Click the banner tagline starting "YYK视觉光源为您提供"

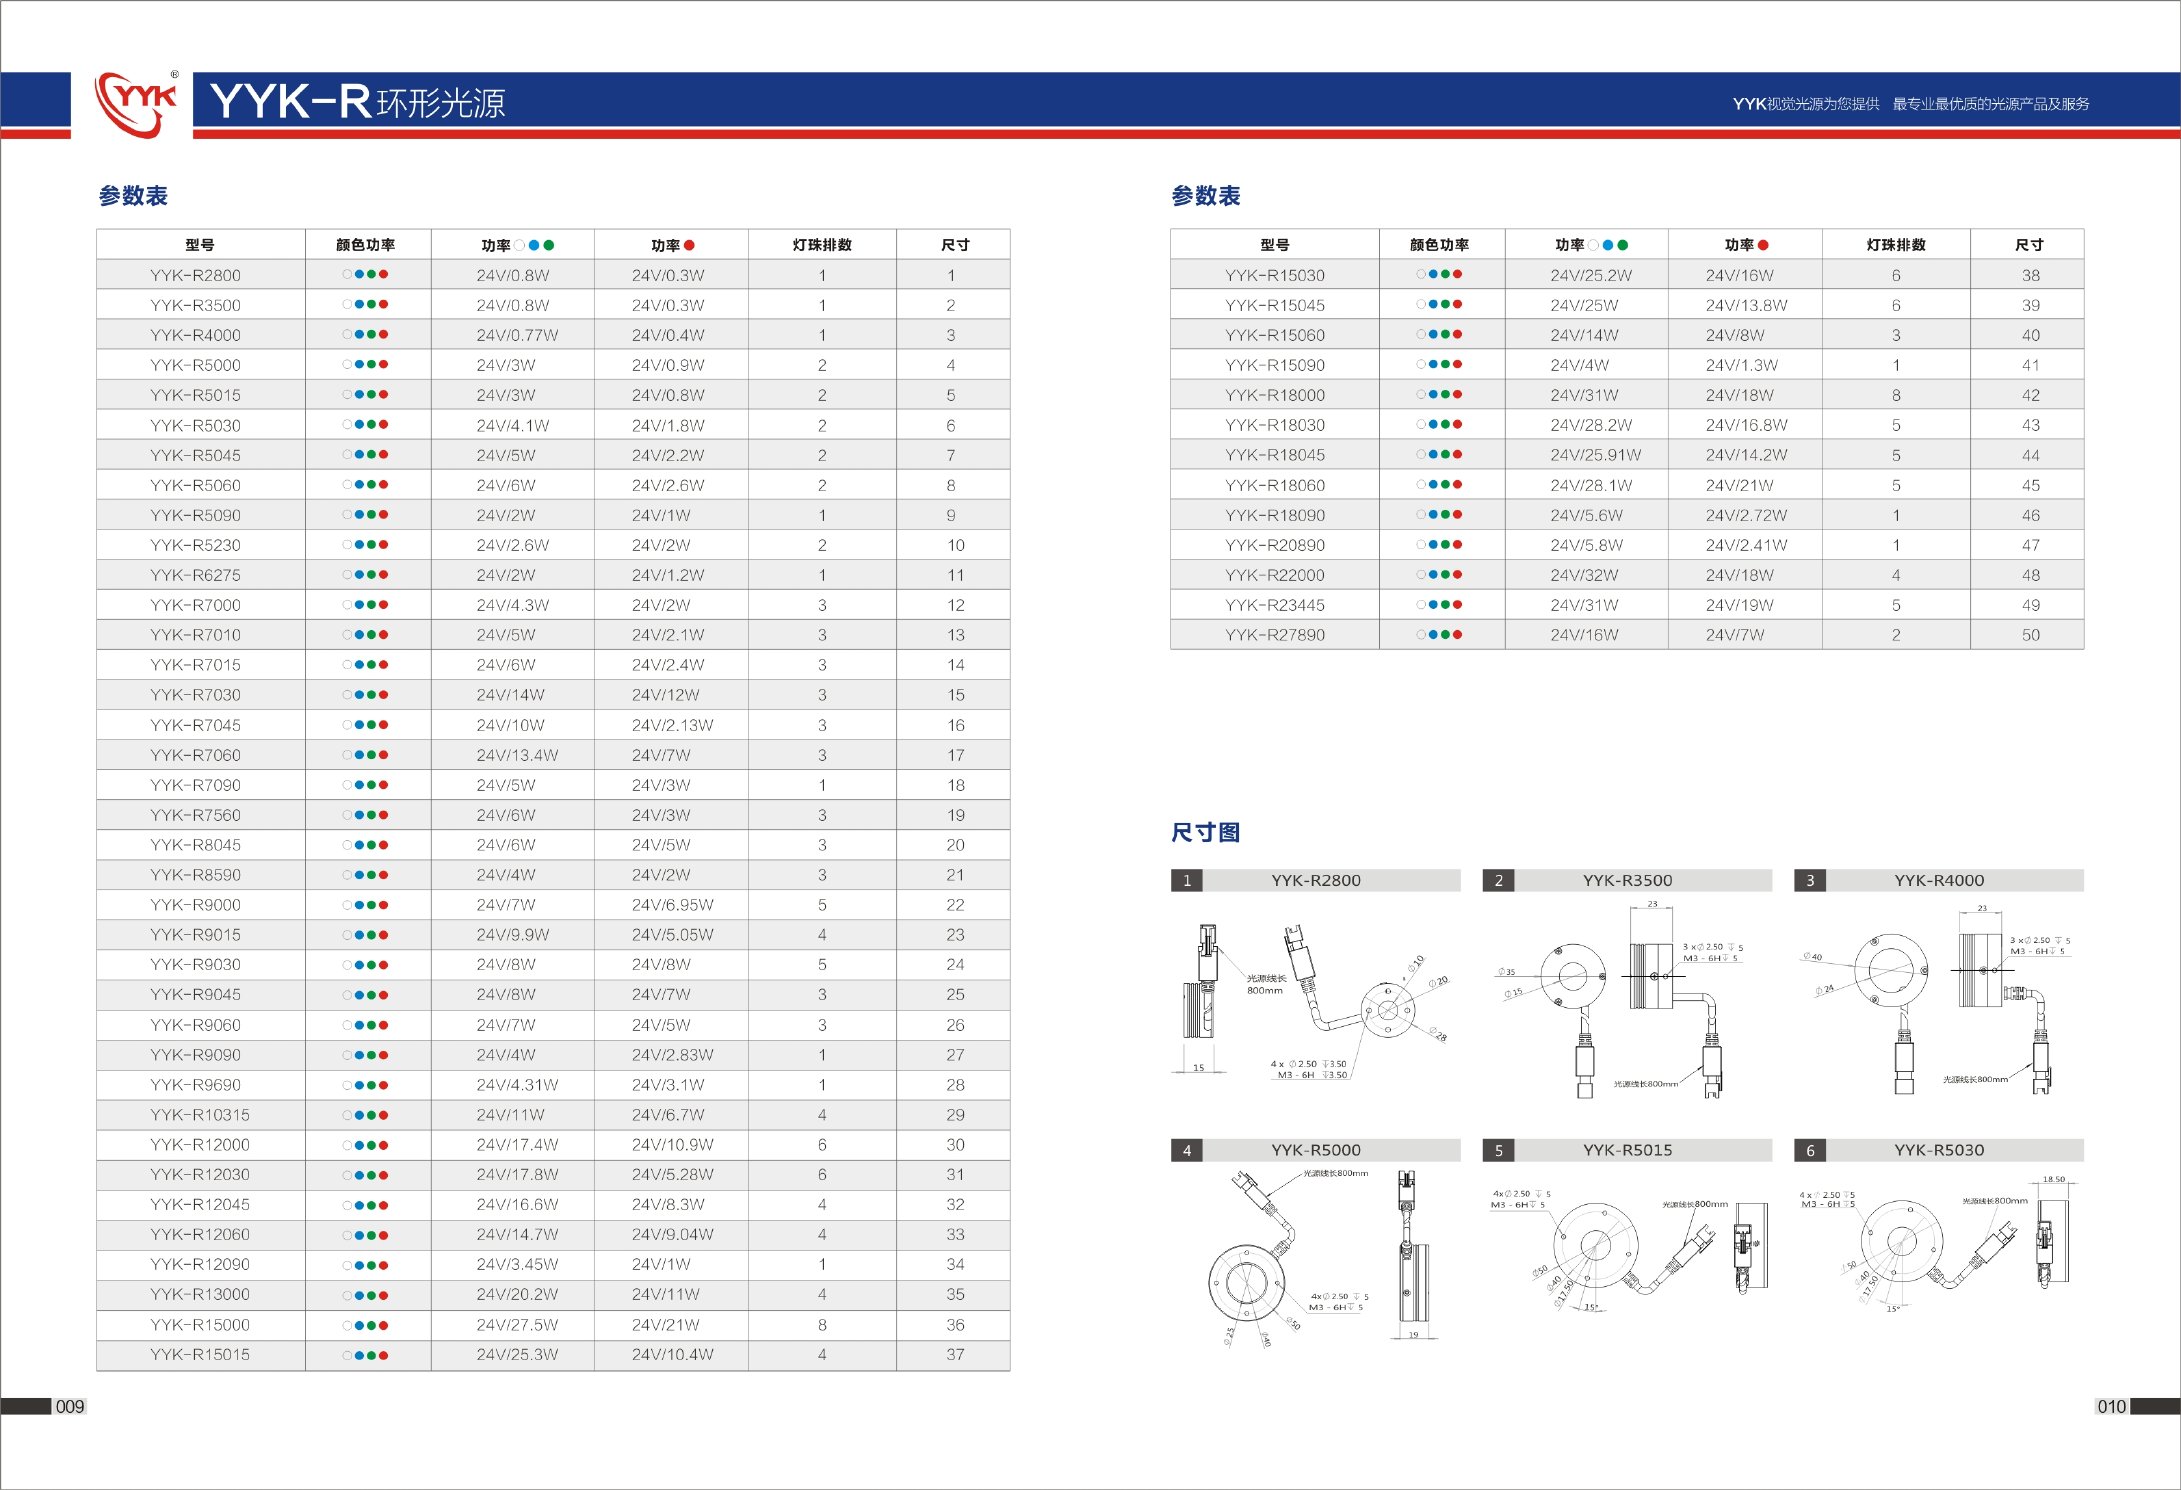(x=1910, y=104)
